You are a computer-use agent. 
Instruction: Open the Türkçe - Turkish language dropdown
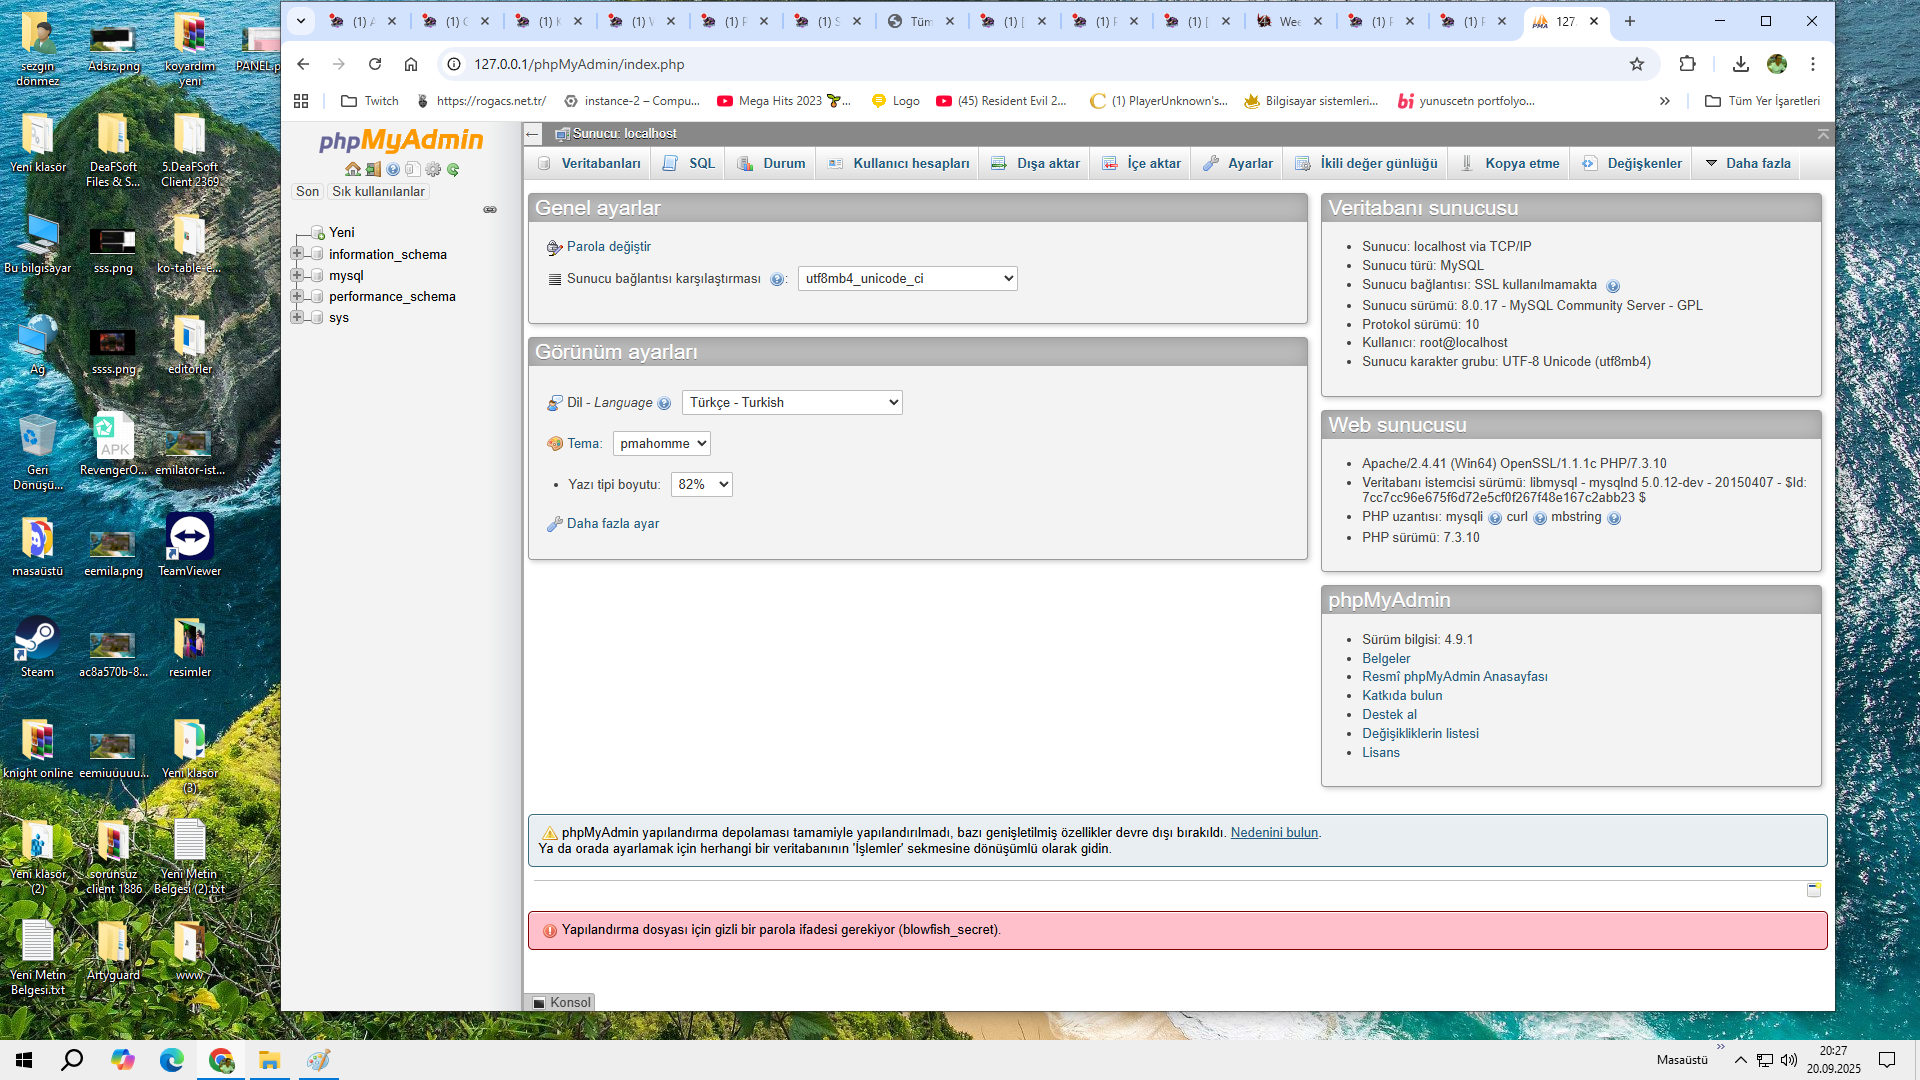pyautogui.click(x=792, y=403)
